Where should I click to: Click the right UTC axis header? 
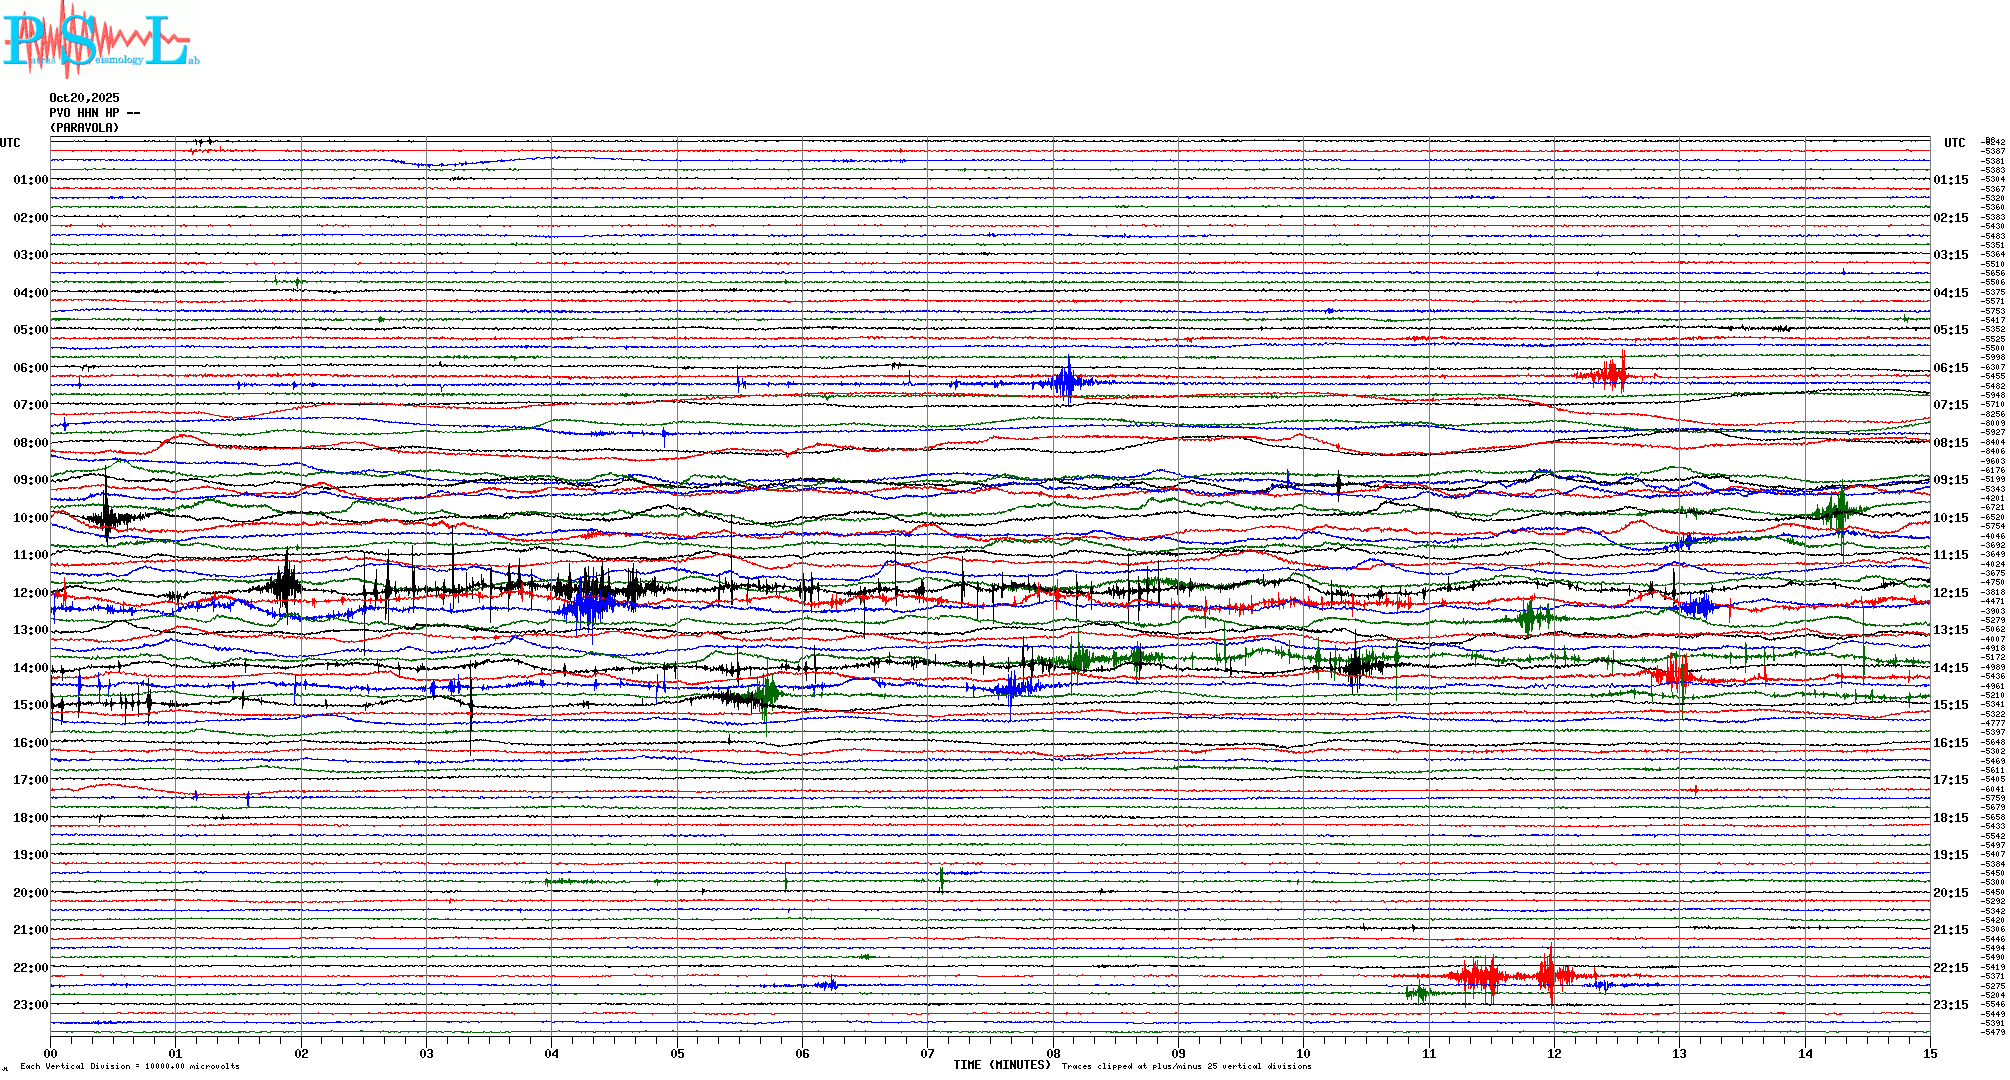[x=1954, y=143]
